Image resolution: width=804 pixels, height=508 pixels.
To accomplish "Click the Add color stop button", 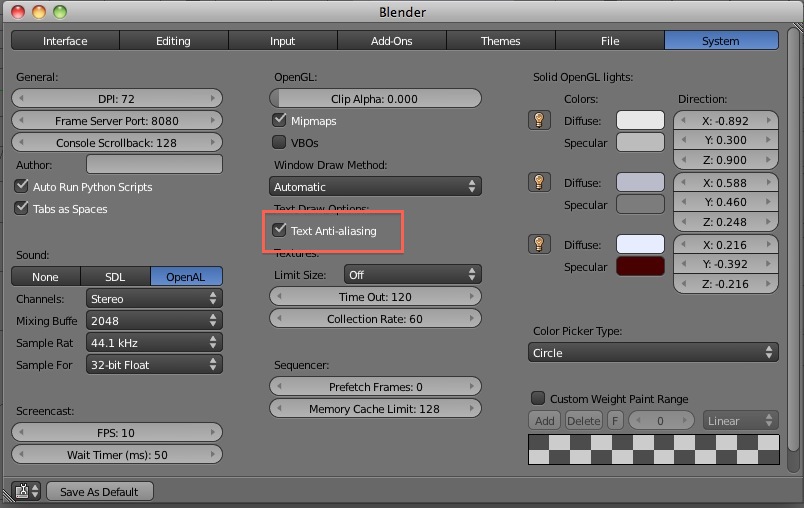I will [544, 421].
